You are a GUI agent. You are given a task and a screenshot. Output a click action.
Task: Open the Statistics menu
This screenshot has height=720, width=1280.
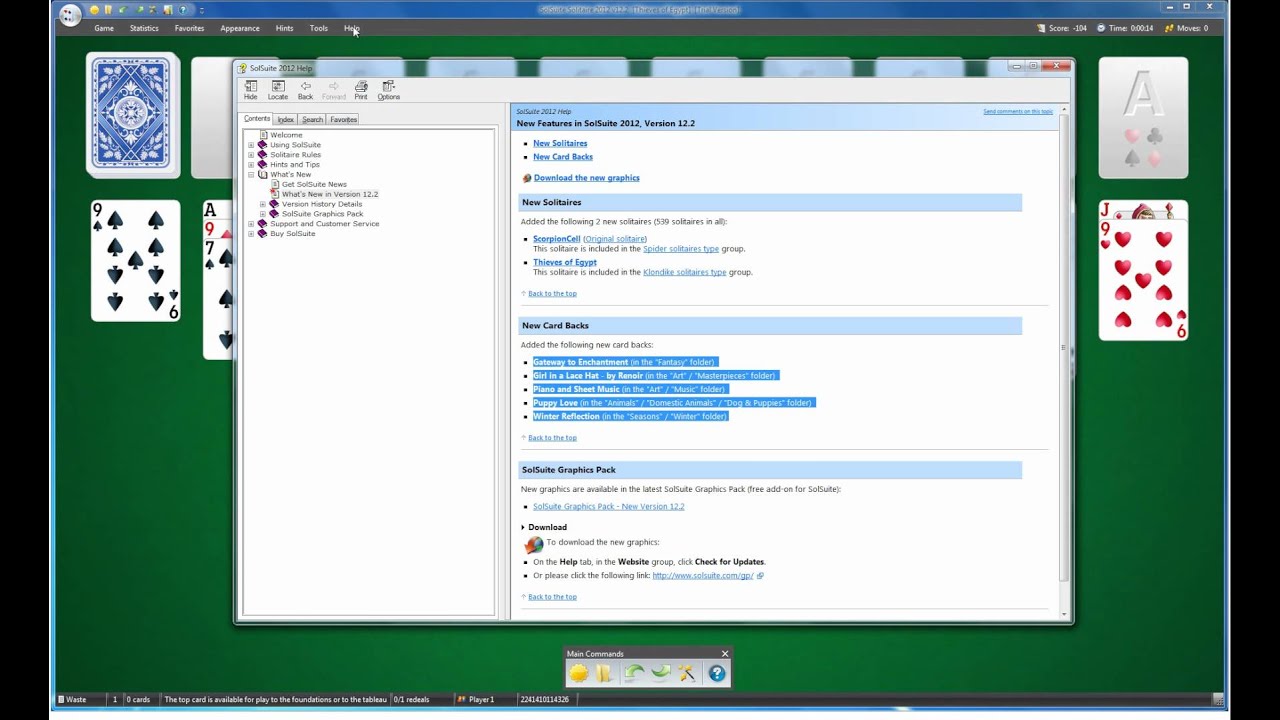(x=144, y=28)
